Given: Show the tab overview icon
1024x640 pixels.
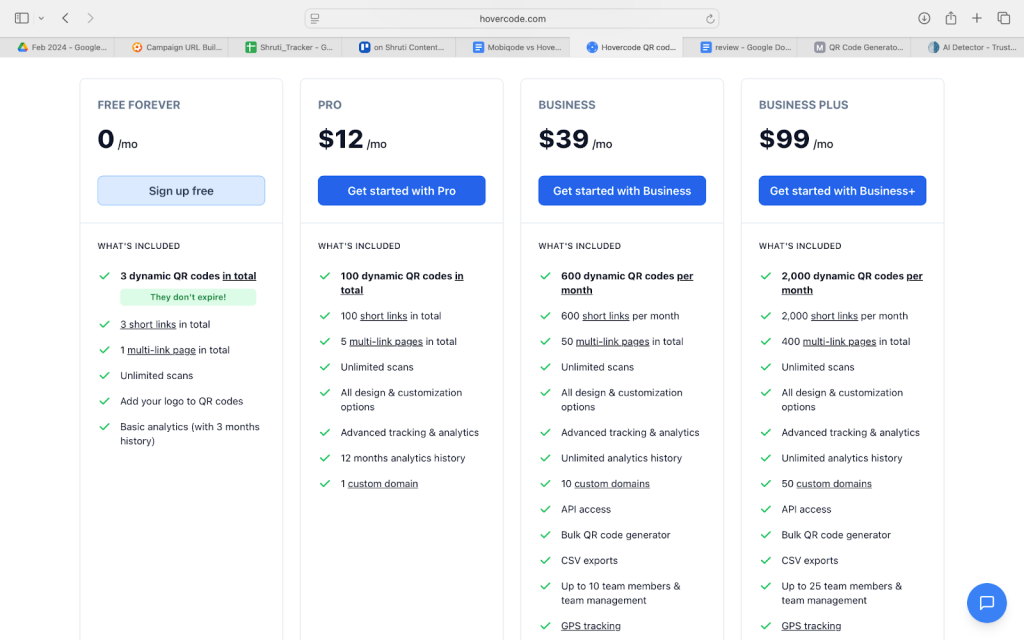Looking at the screenshot, I should pyautogui.click(x=1004, y=18).
